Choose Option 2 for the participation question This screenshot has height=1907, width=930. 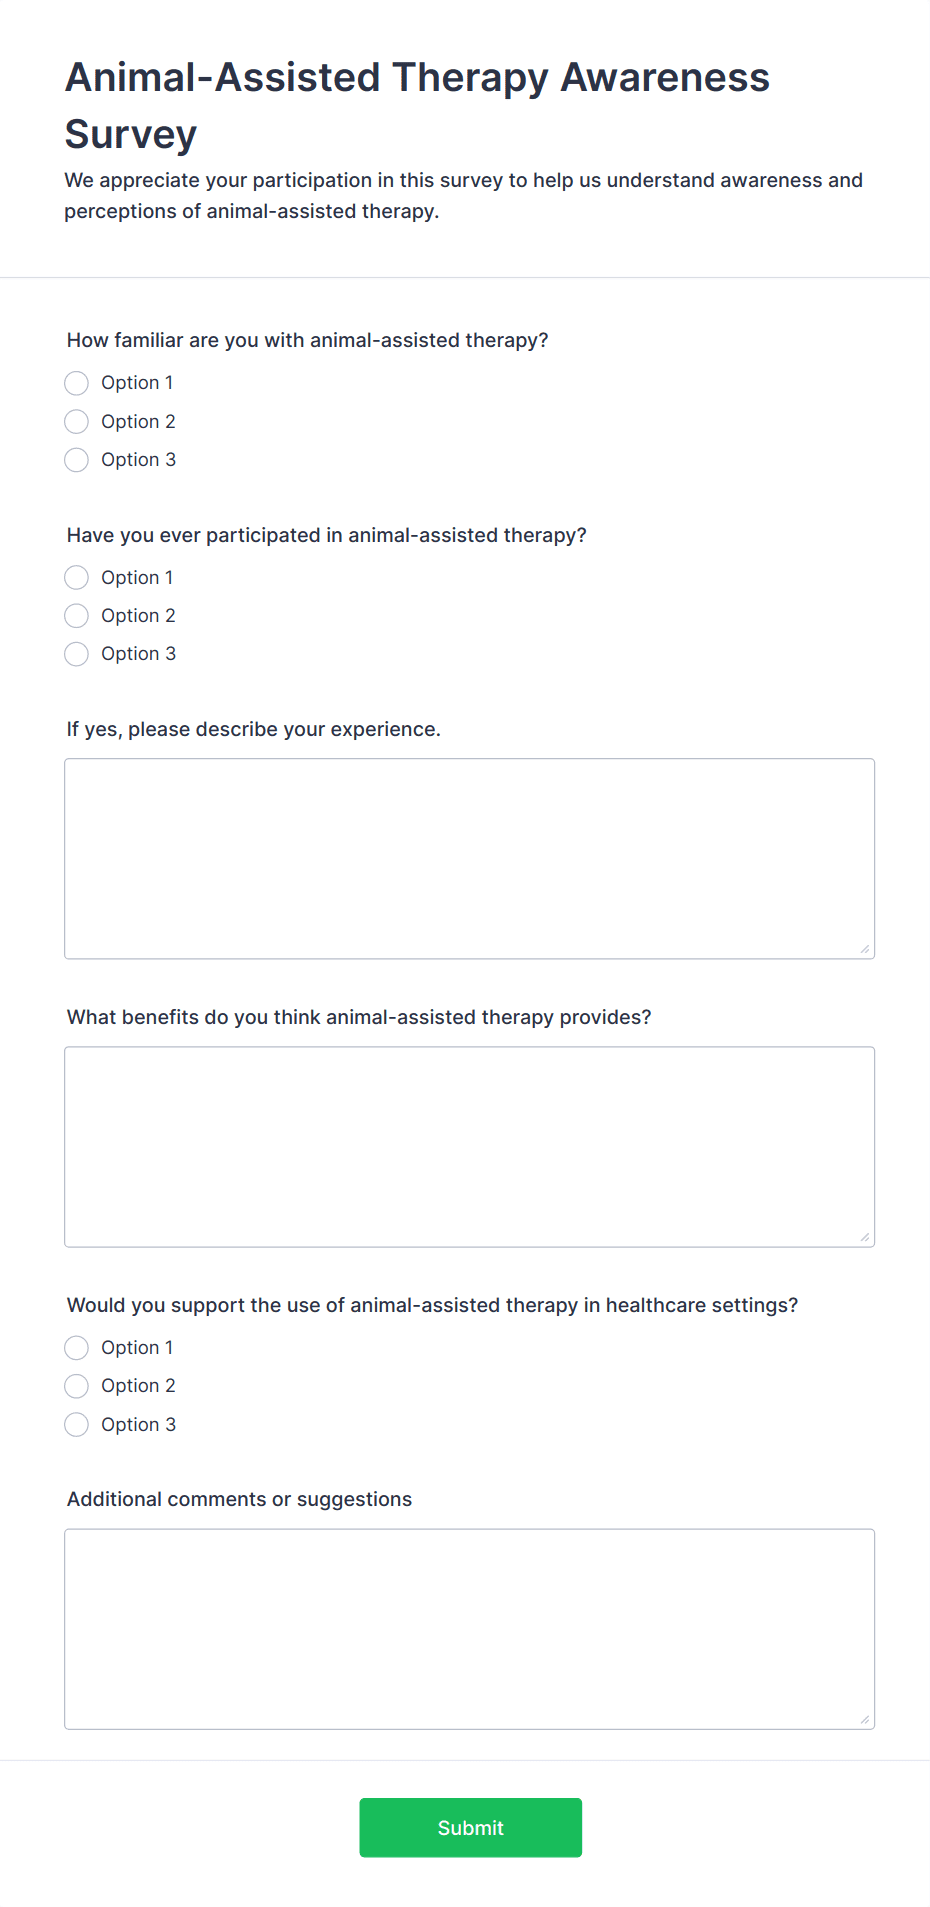76,615
